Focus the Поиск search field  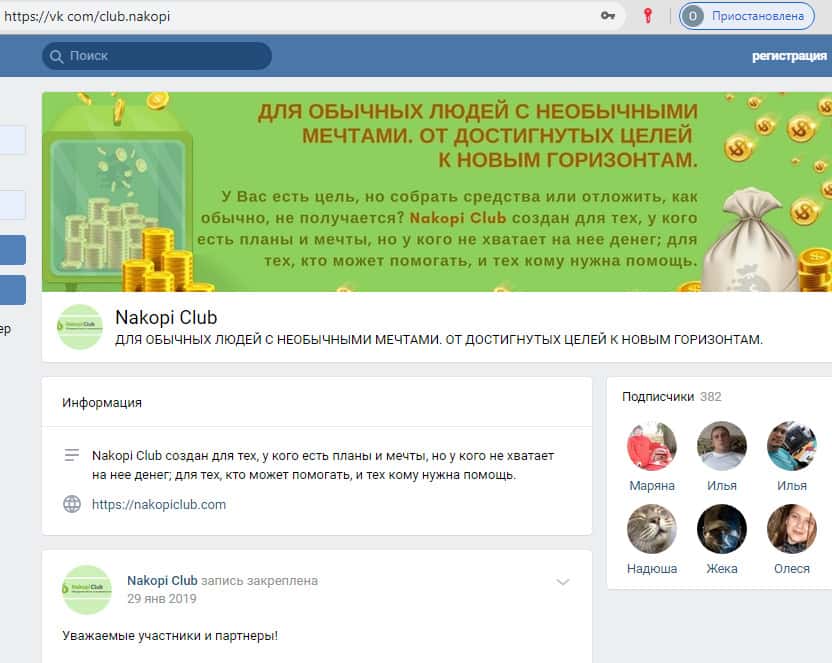(x=157, y=56)
